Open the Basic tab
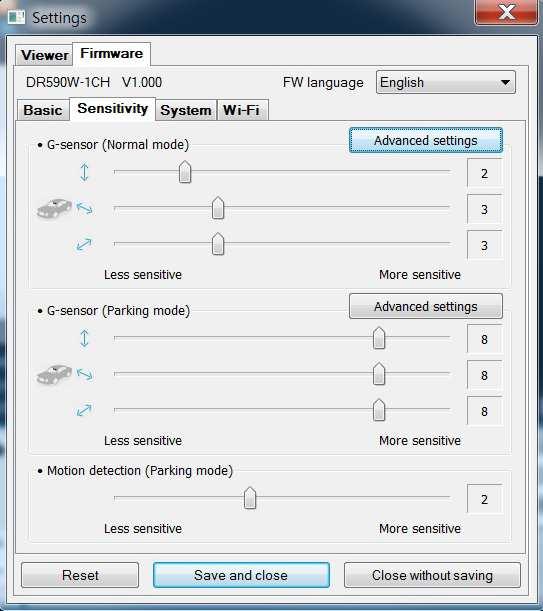This screenshot has width=543, height=611. [43, 110]
